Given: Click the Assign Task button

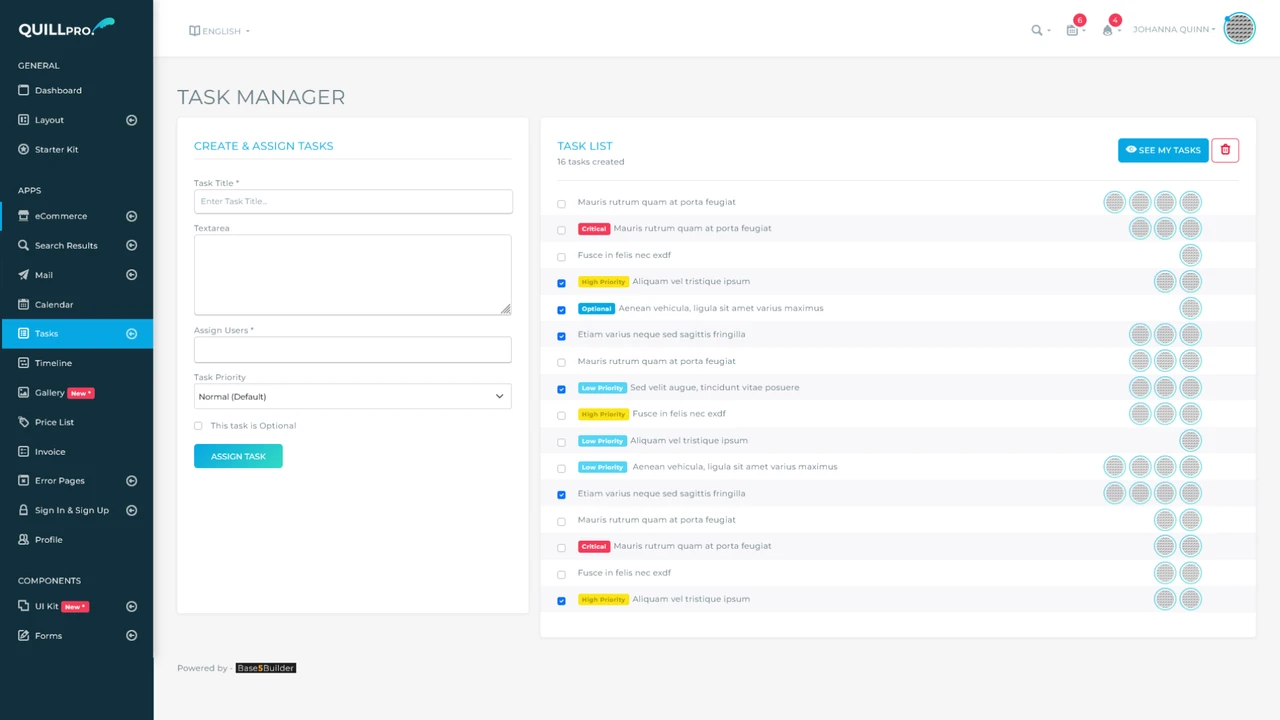Looking at the screenshot, I should (x=238, y=456).
